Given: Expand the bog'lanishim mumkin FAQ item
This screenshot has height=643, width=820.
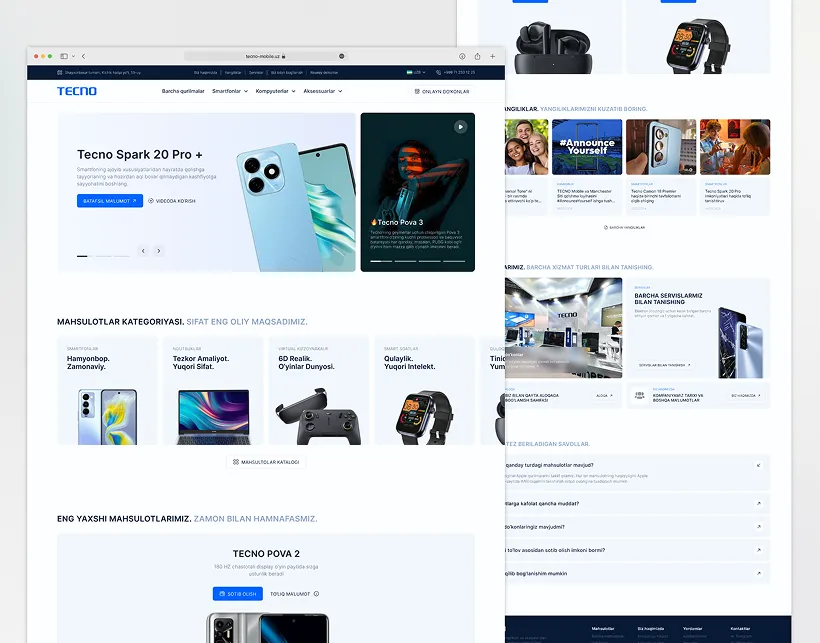Looking at the screenshot, I should tap(758, 573).
